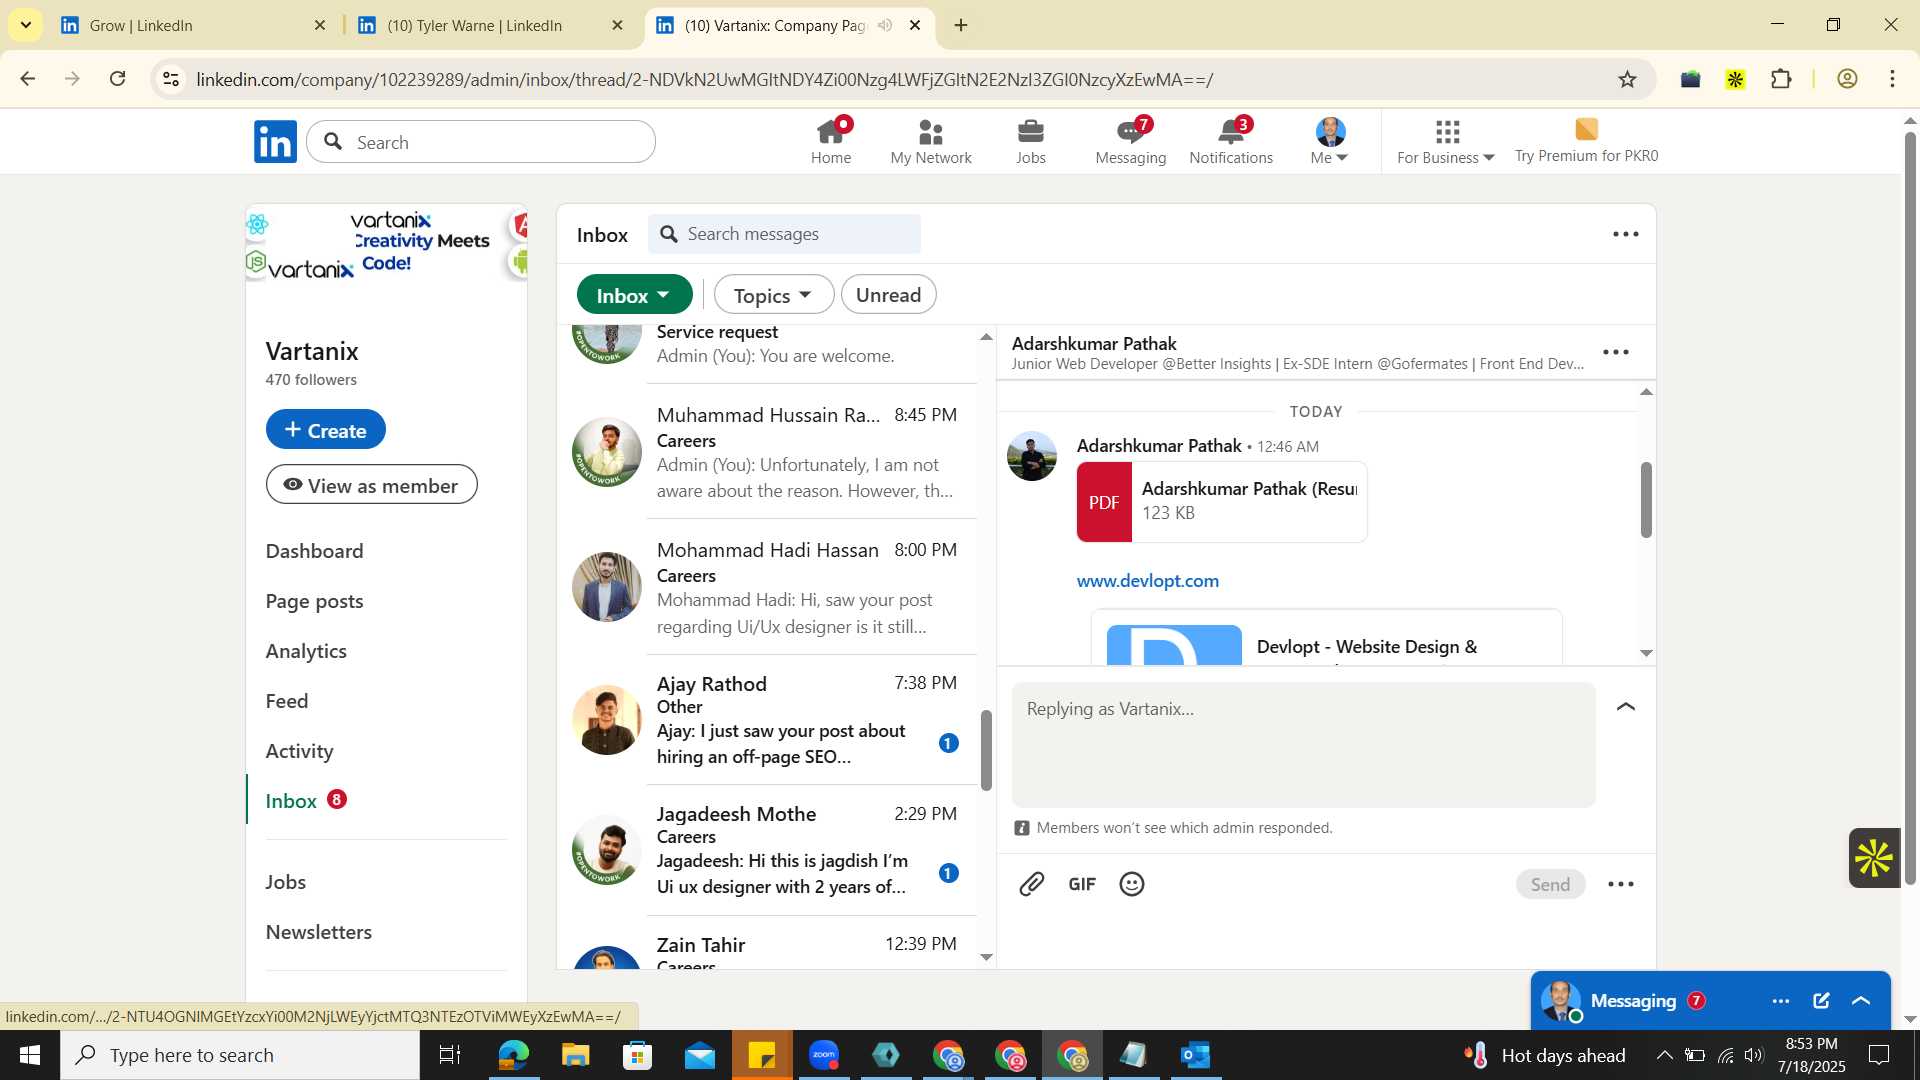
Task: Mute audio on Vartanix tab
Action: pos(884,25)
